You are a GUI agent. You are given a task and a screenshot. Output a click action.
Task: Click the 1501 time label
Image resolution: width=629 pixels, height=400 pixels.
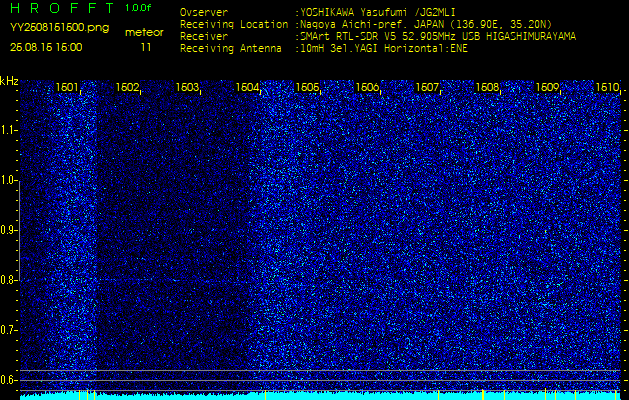67,87
